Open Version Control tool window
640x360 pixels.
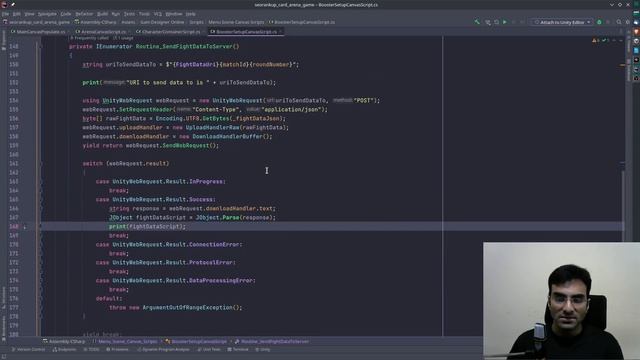(x=29, y=350)
